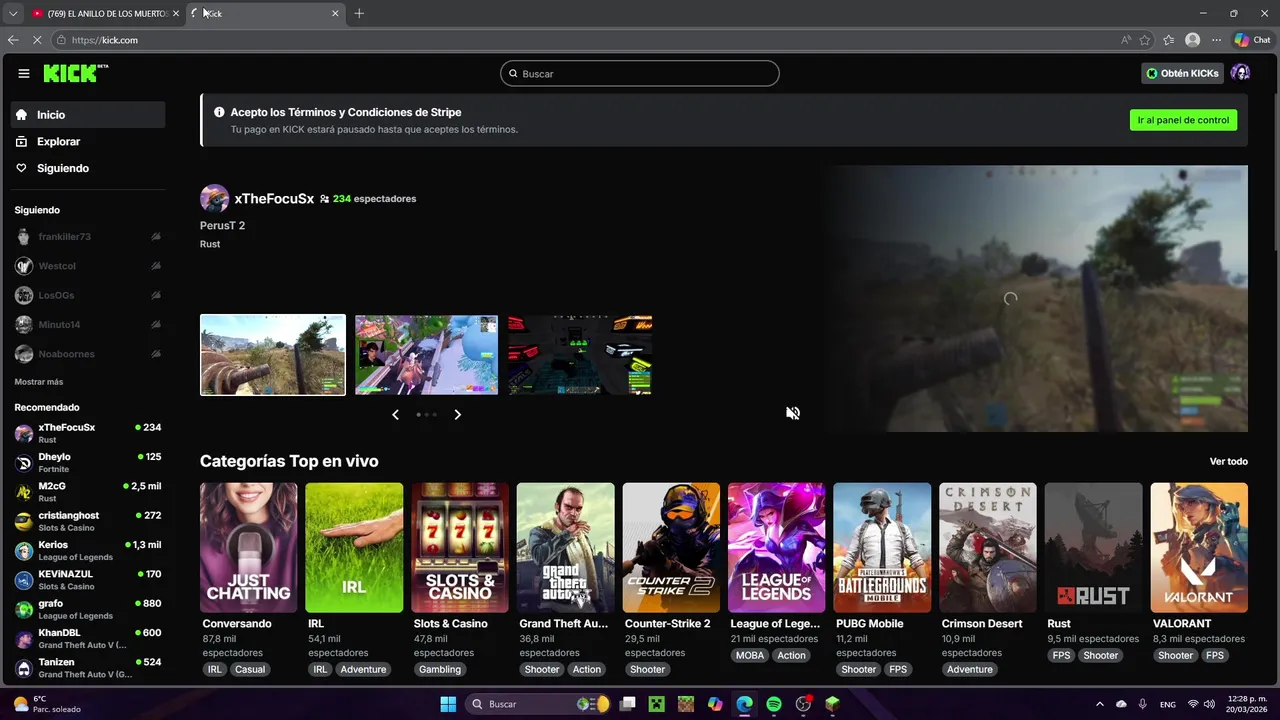
Task: Open the Conversando category card
Action: pos(249,548)
